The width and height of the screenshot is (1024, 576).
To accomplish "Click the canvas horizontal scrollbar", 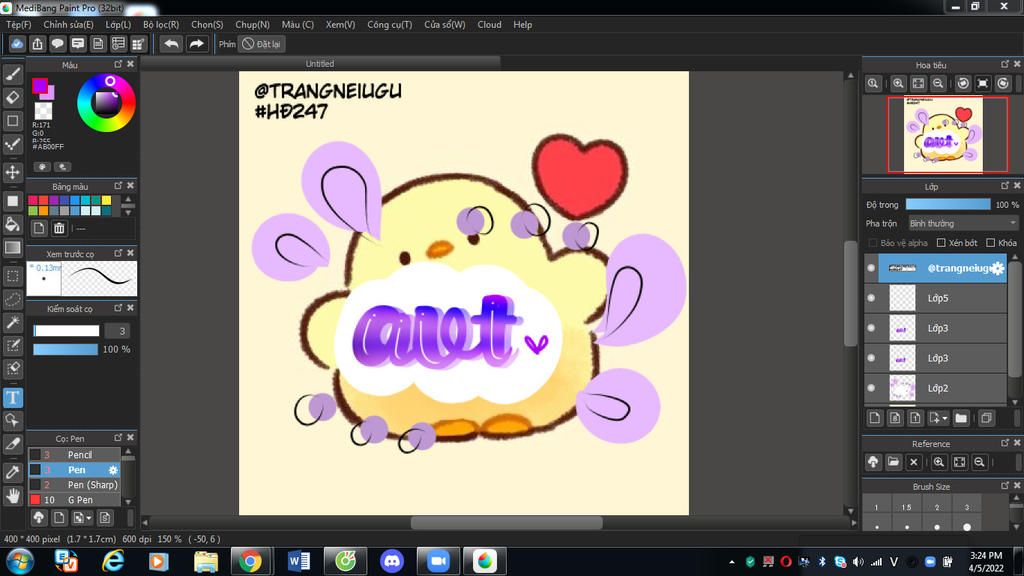I will point(506,522).
